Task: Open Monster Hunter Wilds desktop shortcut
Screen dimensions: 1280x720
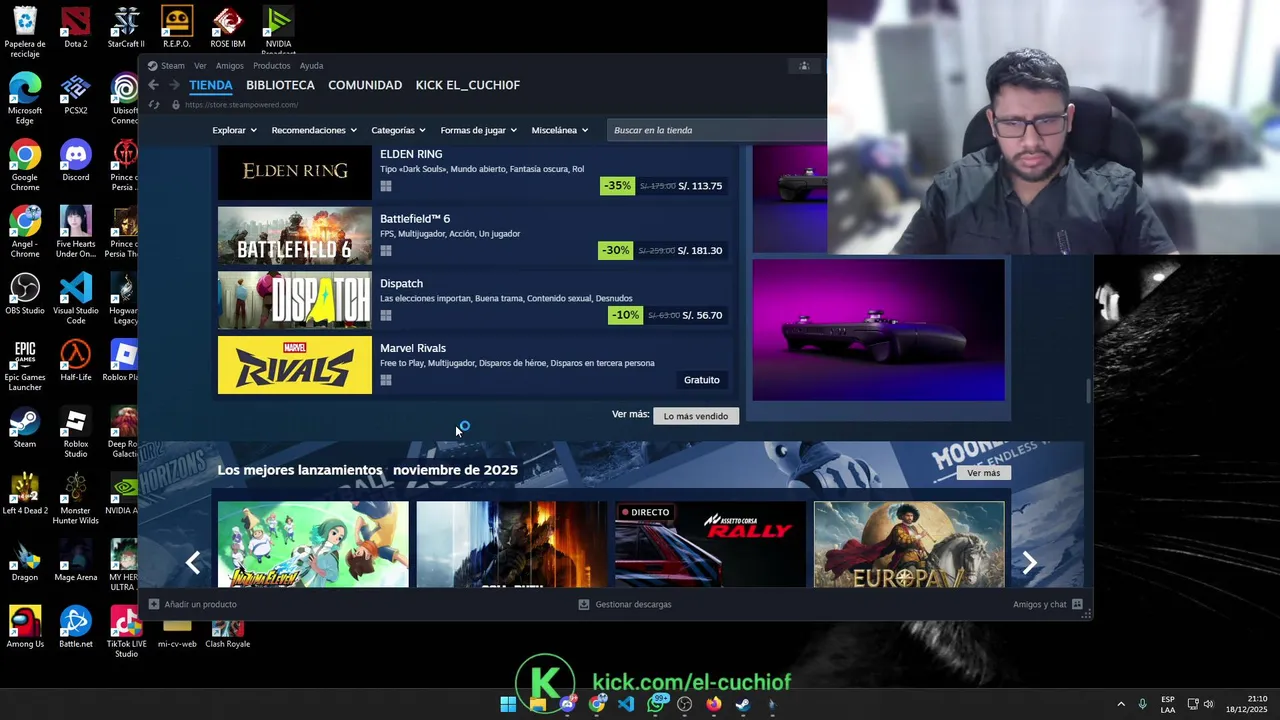Action: point(75,499)
